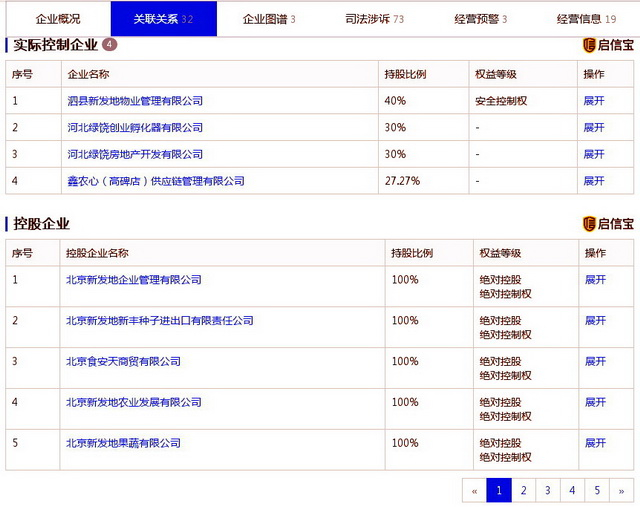Select page 1 in pagination
Viewport: 640px width, 507px height.
(x=499, y=490)
